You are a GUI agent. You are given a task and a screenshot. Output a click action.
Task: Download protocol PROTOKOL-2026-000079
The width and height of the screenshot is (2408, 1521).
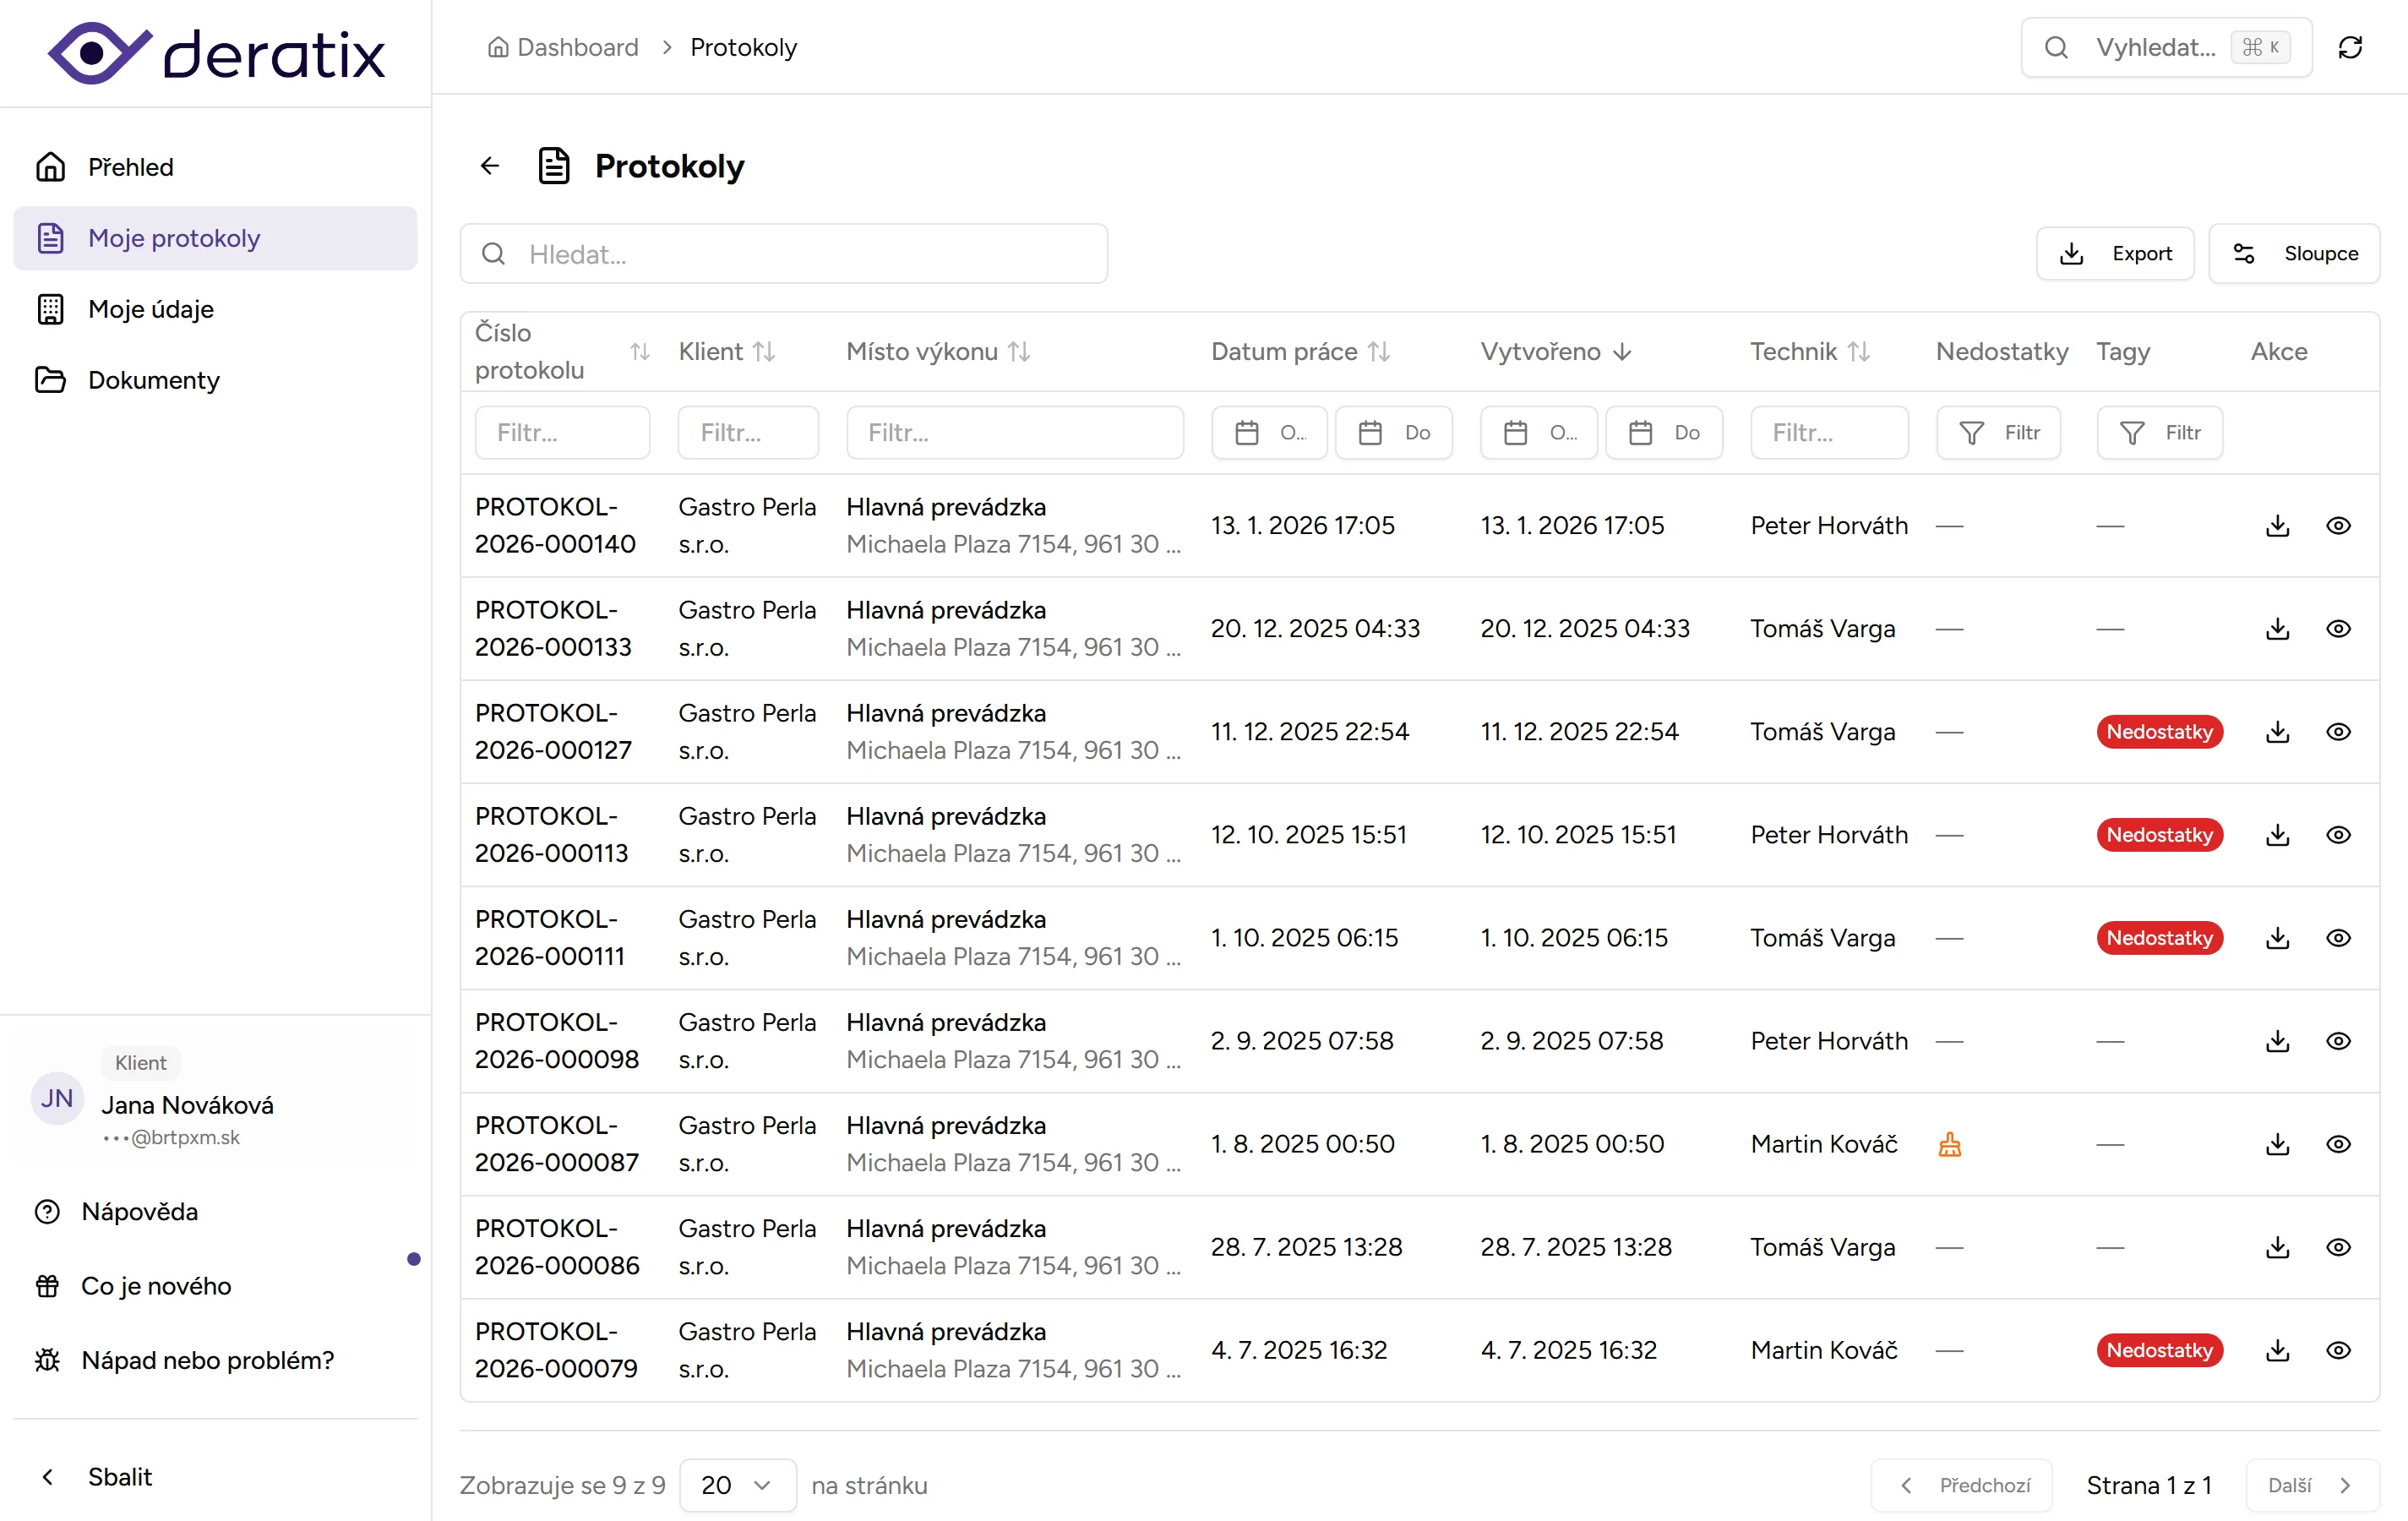point(2277,1350)
